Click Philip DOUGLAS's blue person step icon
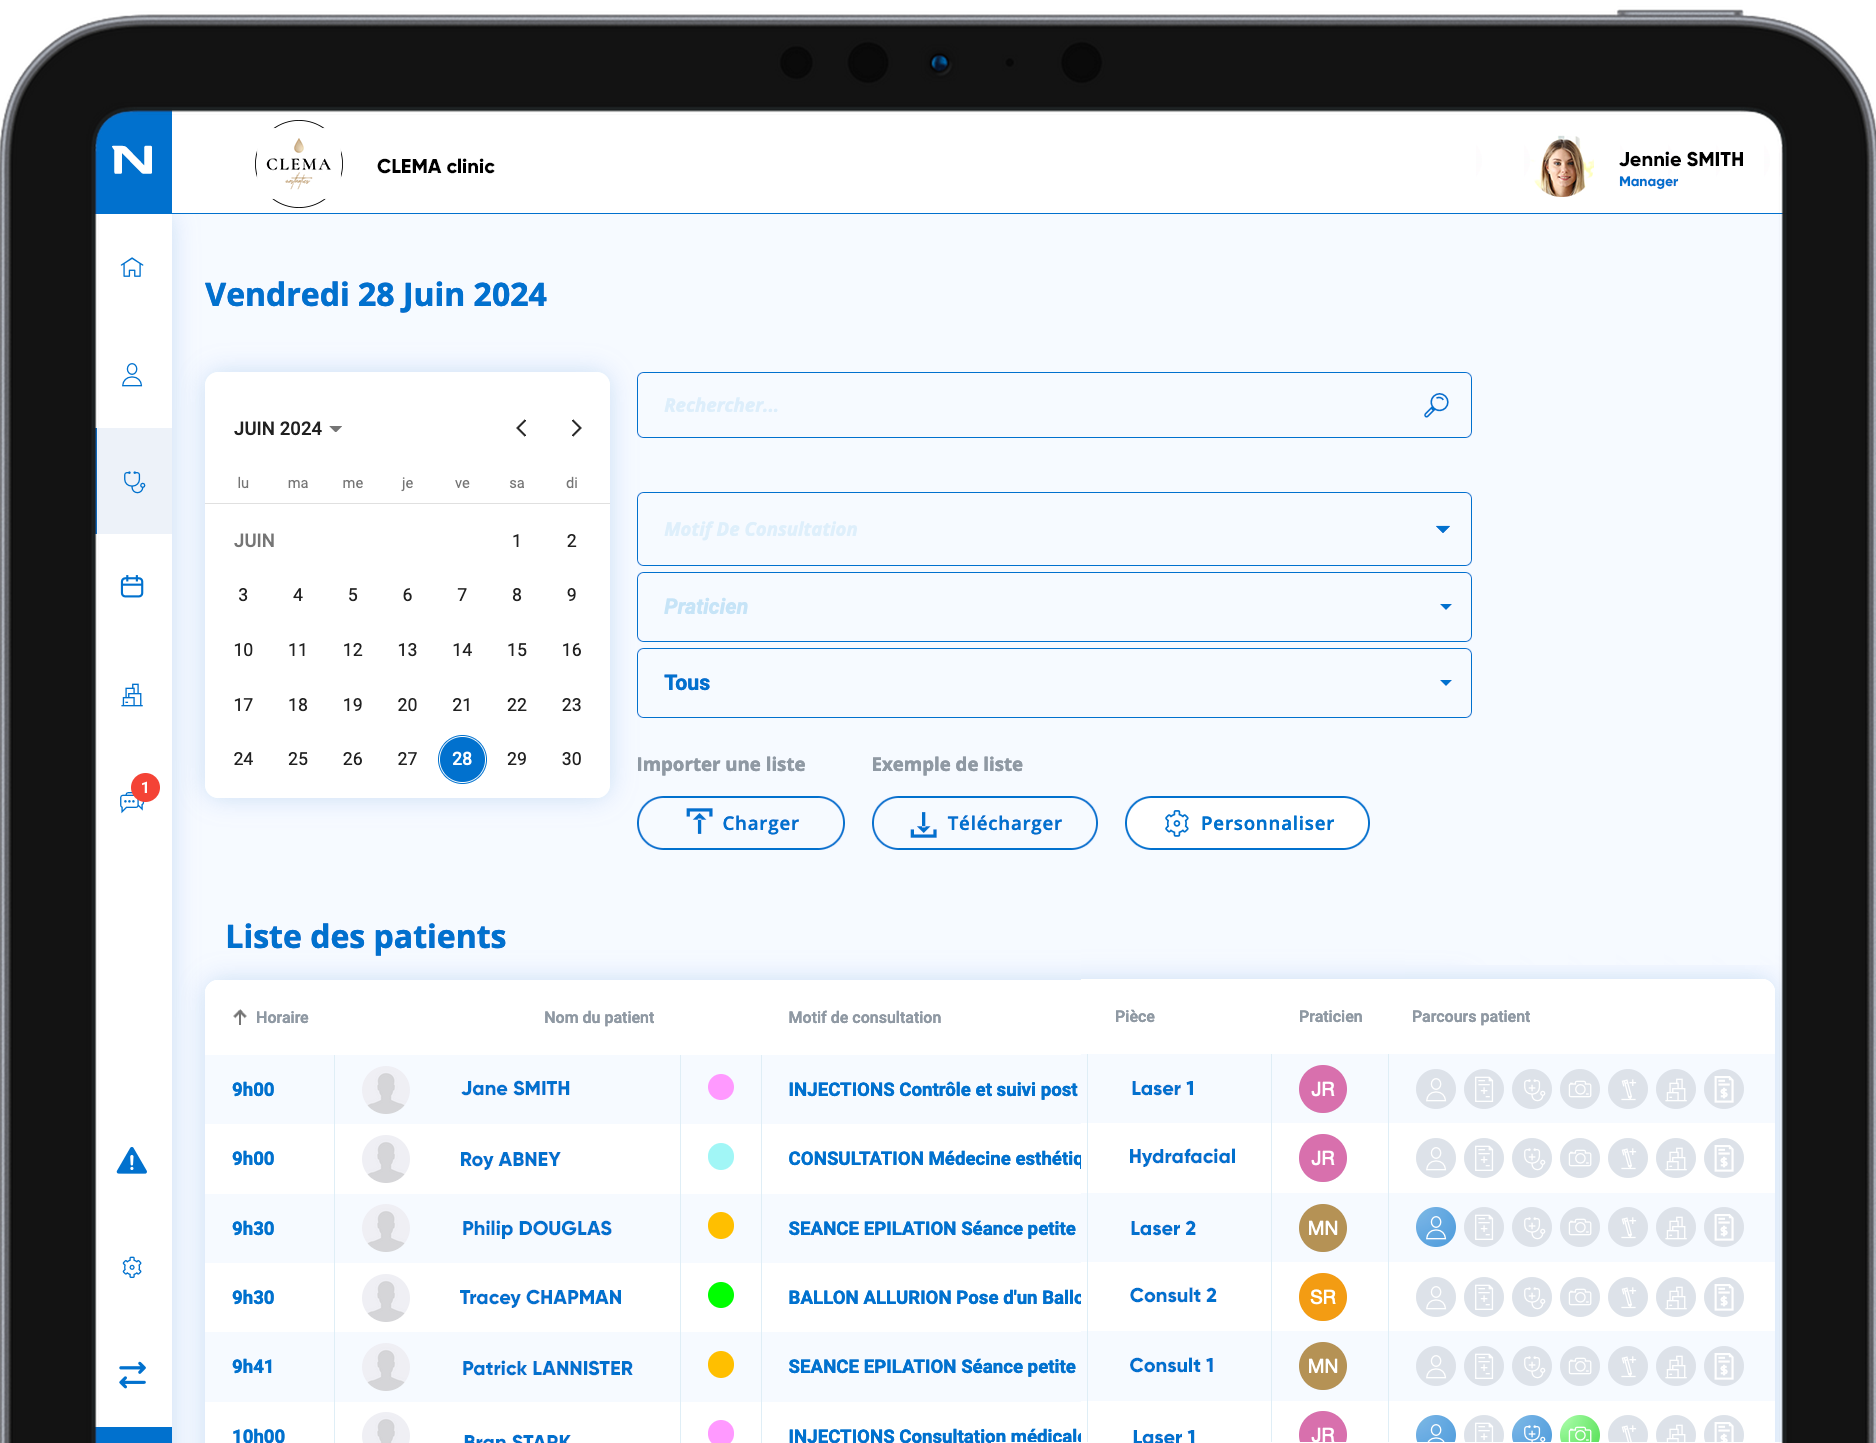The width and height of the screenshot is (1876, 1443). [x=1435, y=1227]
